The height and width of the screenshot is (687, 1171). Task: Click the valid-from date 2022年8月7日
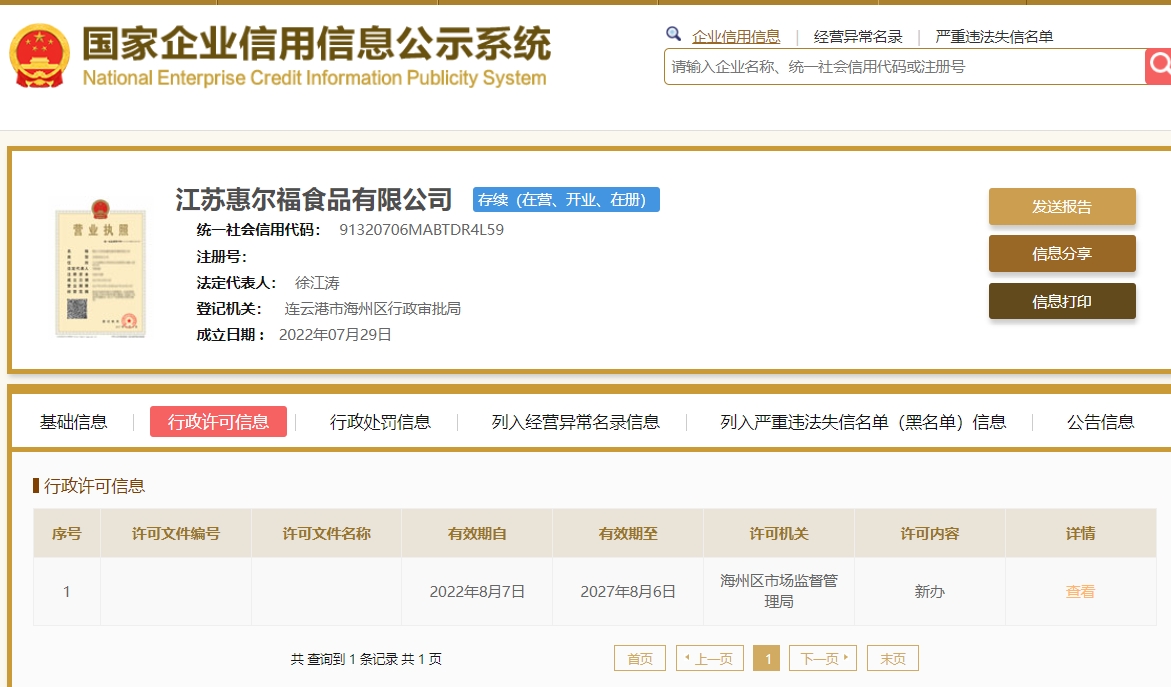tap(477, 591)
